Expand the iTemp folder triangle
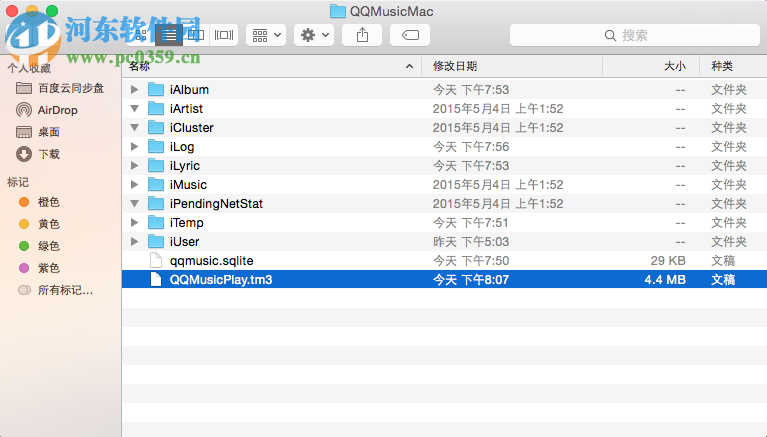 click(x=135, y=223)
